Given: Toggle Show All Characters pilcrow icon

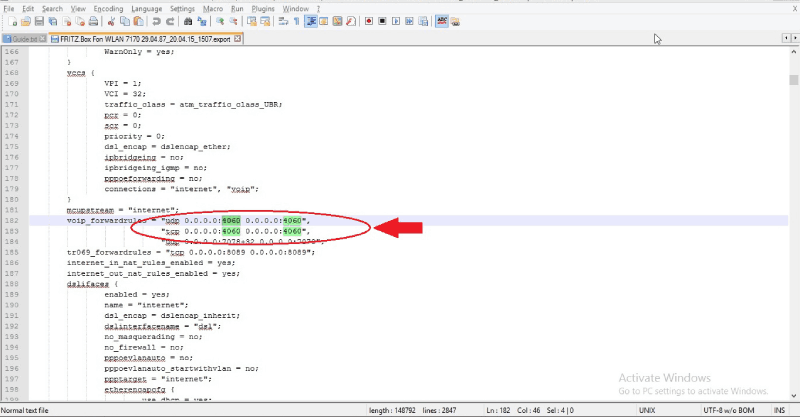Looking at the screenshot, I should coord(296,21).
